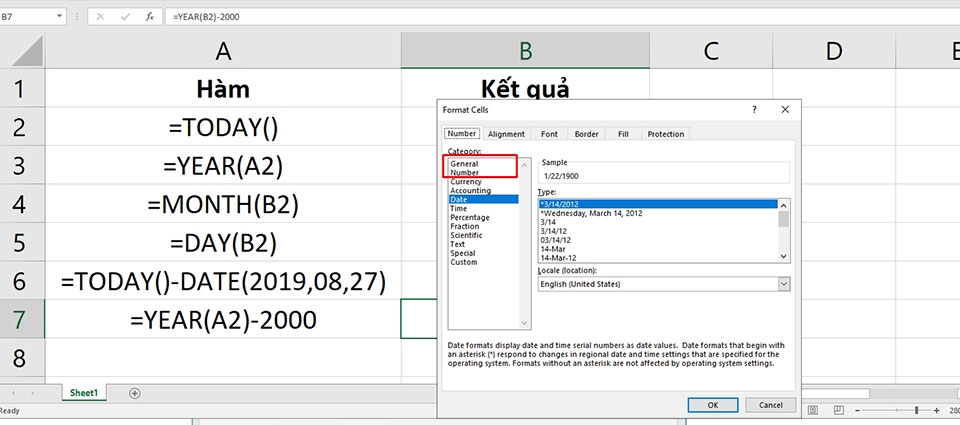Click the Type list scroll-down arrow
The height and width of the screenshot is (425, 960).
(x=784, y=257)
